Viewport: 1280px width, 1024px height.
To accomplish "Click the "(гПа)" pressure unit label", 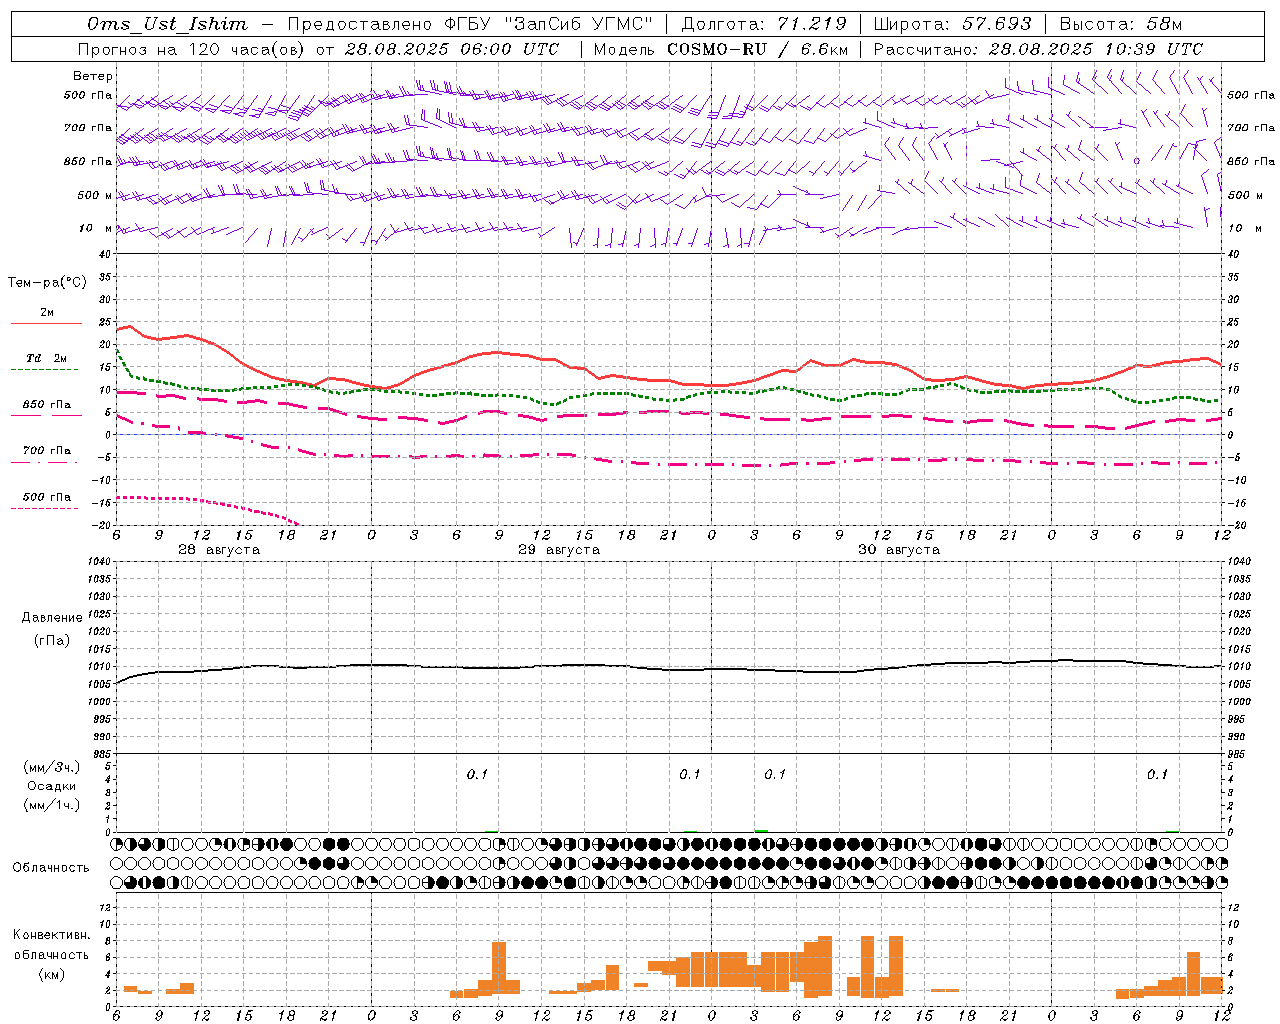I will (x=52, y=641).
